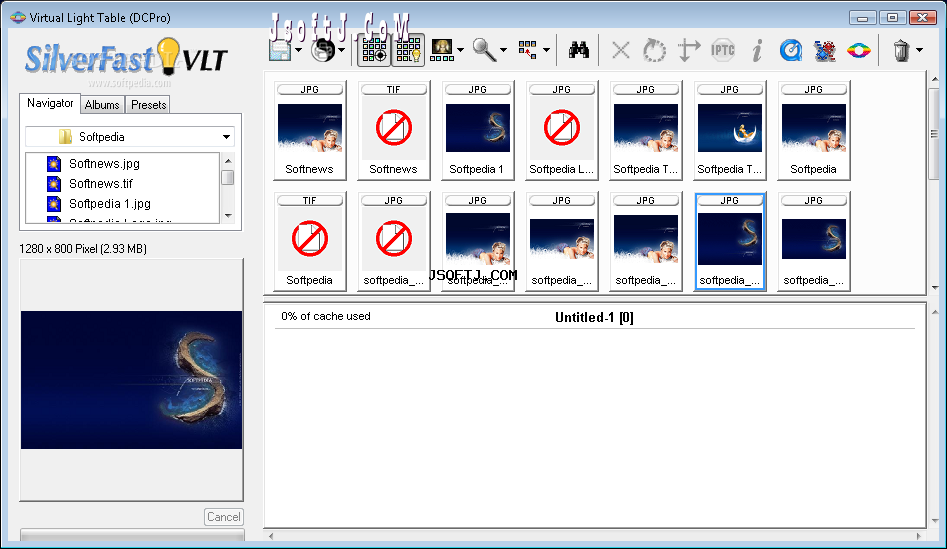The width and height of the screenshot is (947, 549).
Task: Click album pane horizontal scroll left arrow
Action: pos(271,536)
